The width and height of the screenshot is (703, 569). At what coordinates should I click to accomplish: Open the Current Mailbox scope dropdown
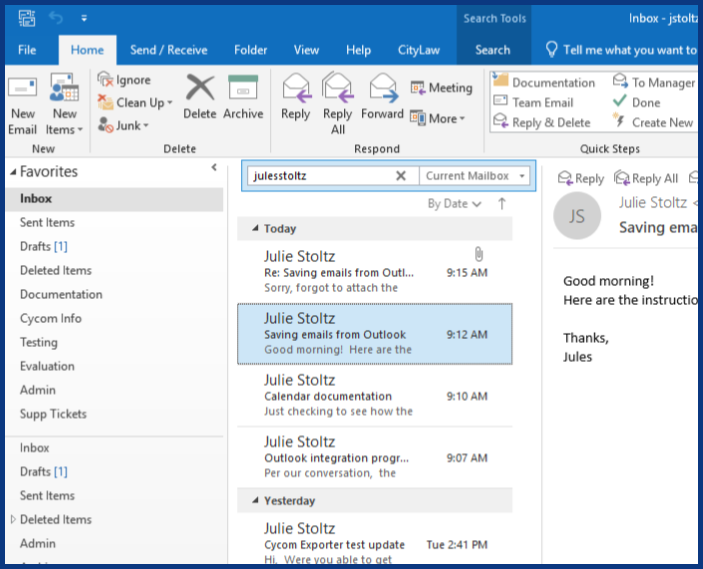tap(474, 176)
